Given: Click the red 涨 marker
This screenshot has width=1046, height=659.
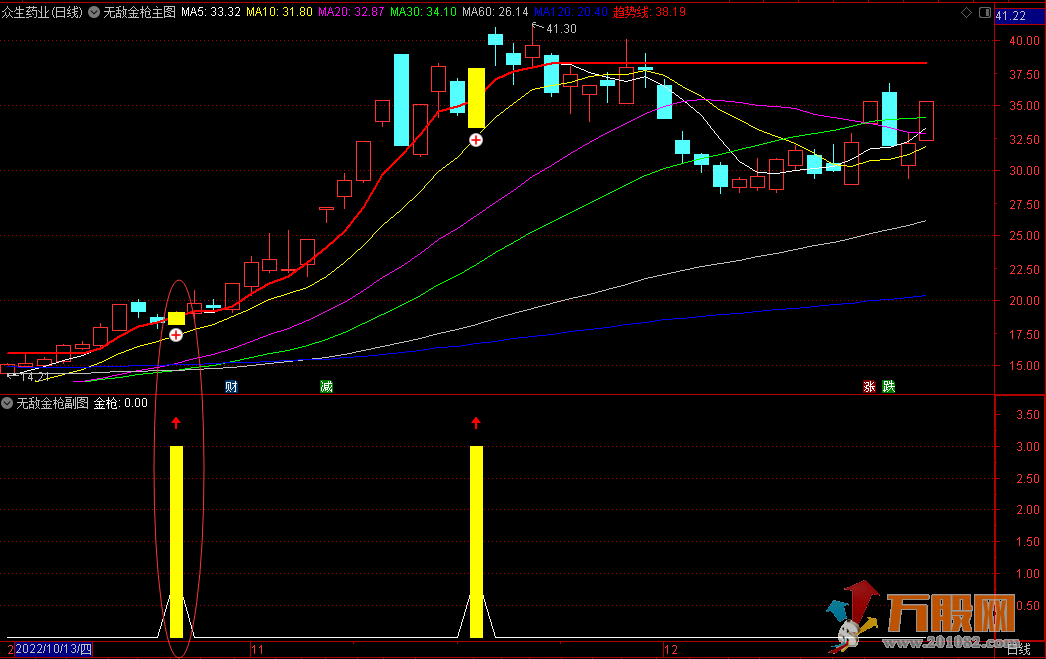Looking at the screenshot, I should (x=869, y=386).
